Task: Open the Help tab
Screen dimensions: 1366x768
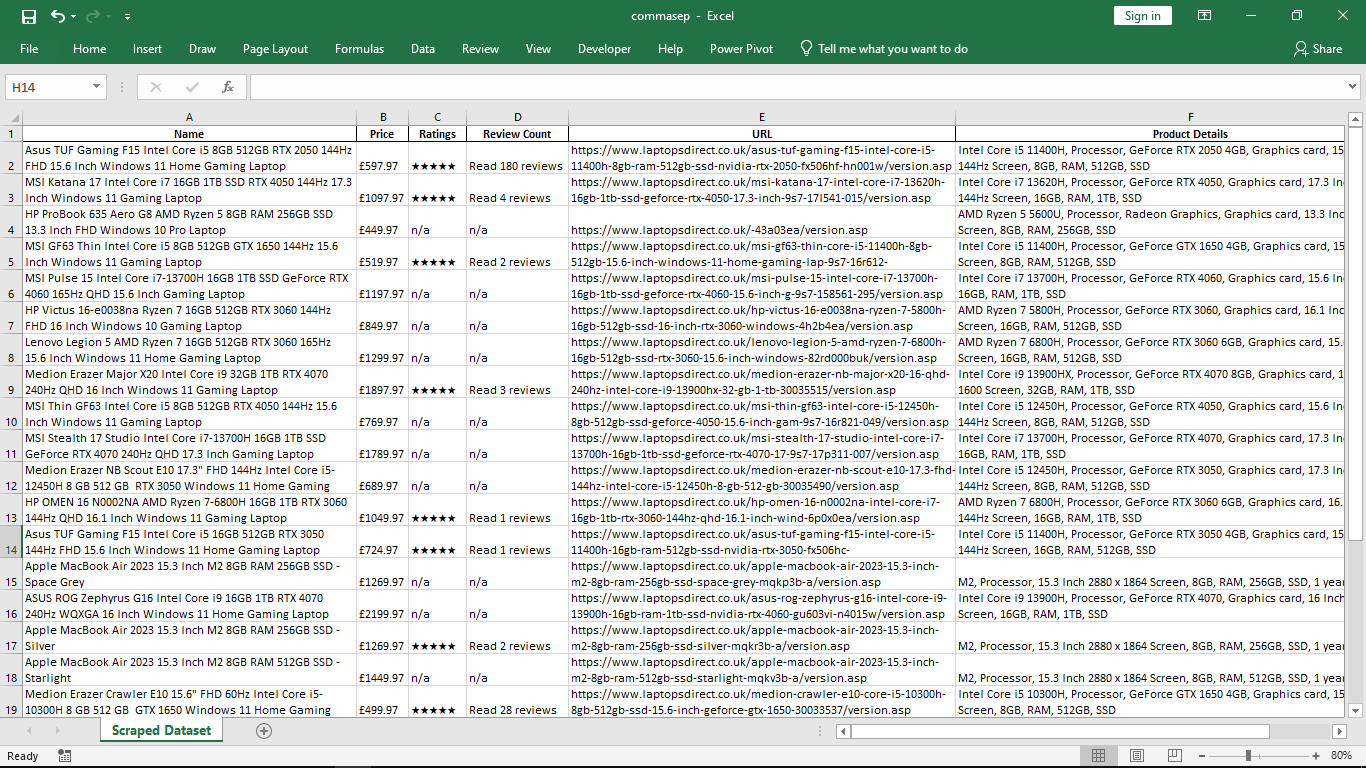Action: click(x=670, y=49)
